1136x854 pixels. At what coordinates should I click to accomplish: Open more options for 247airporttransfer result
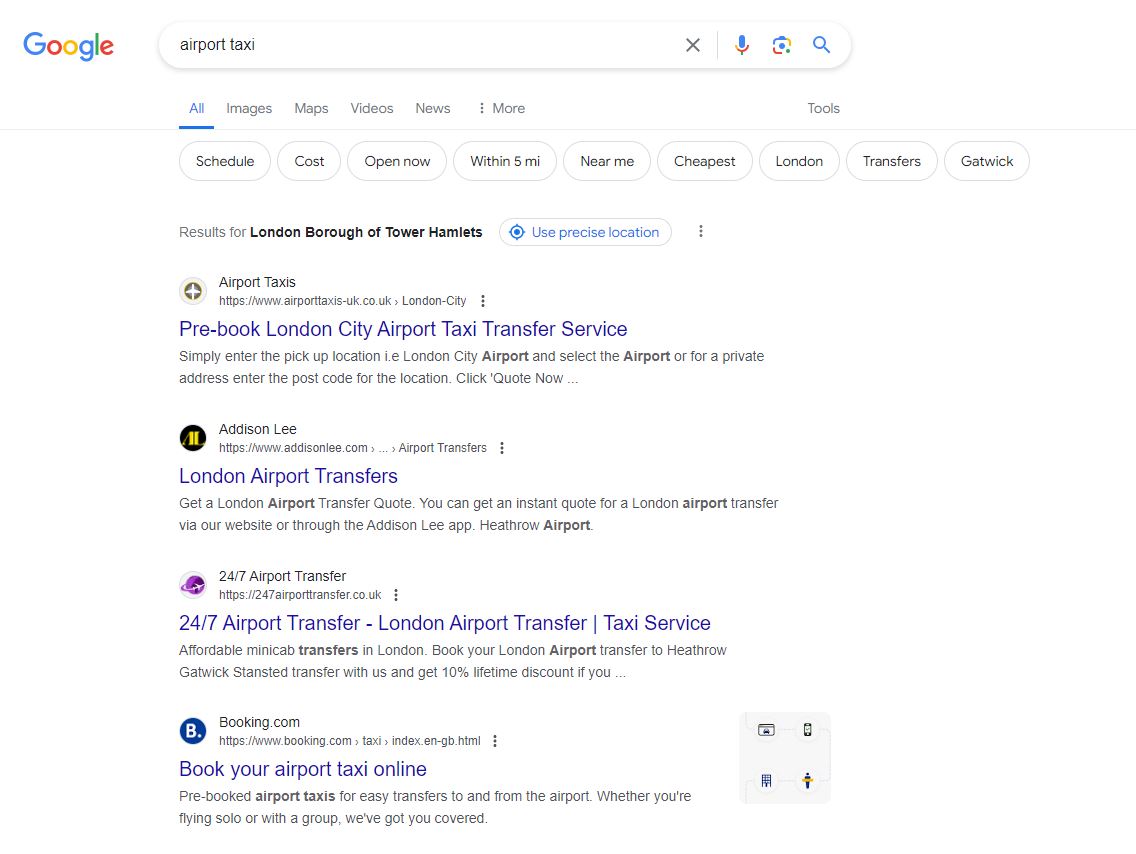pyautogui.click(x=396, y=595)
